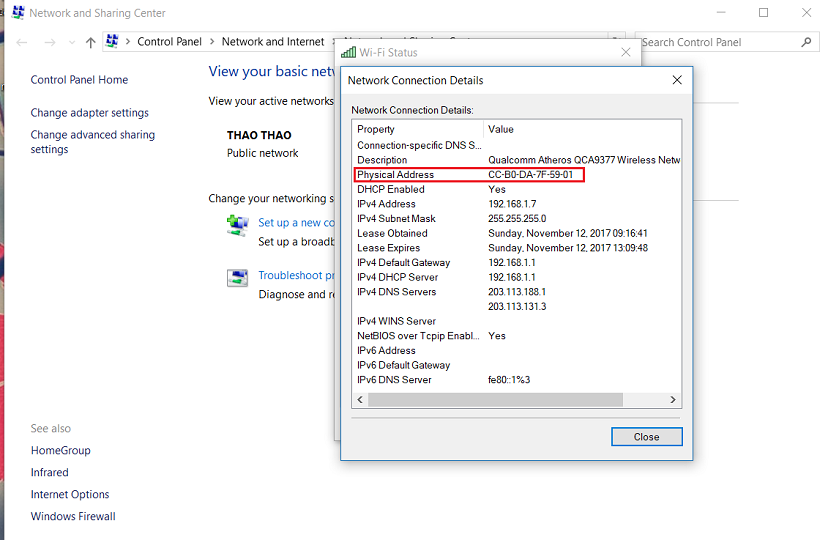Open Change advanced sharing settings link
Viewport: 828px width, 540px height.
(92, 142)
